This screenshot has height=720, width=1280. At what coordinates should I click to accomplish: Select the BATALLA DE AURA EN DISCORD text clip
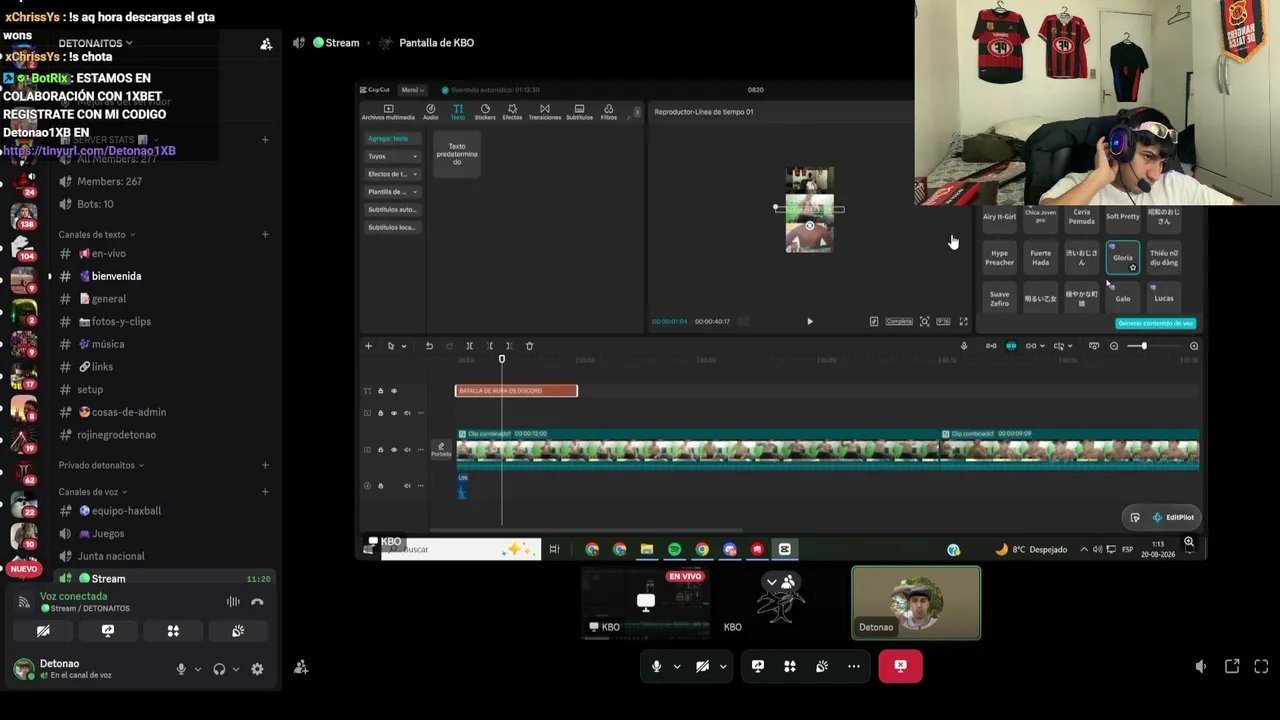click(516, 391)
